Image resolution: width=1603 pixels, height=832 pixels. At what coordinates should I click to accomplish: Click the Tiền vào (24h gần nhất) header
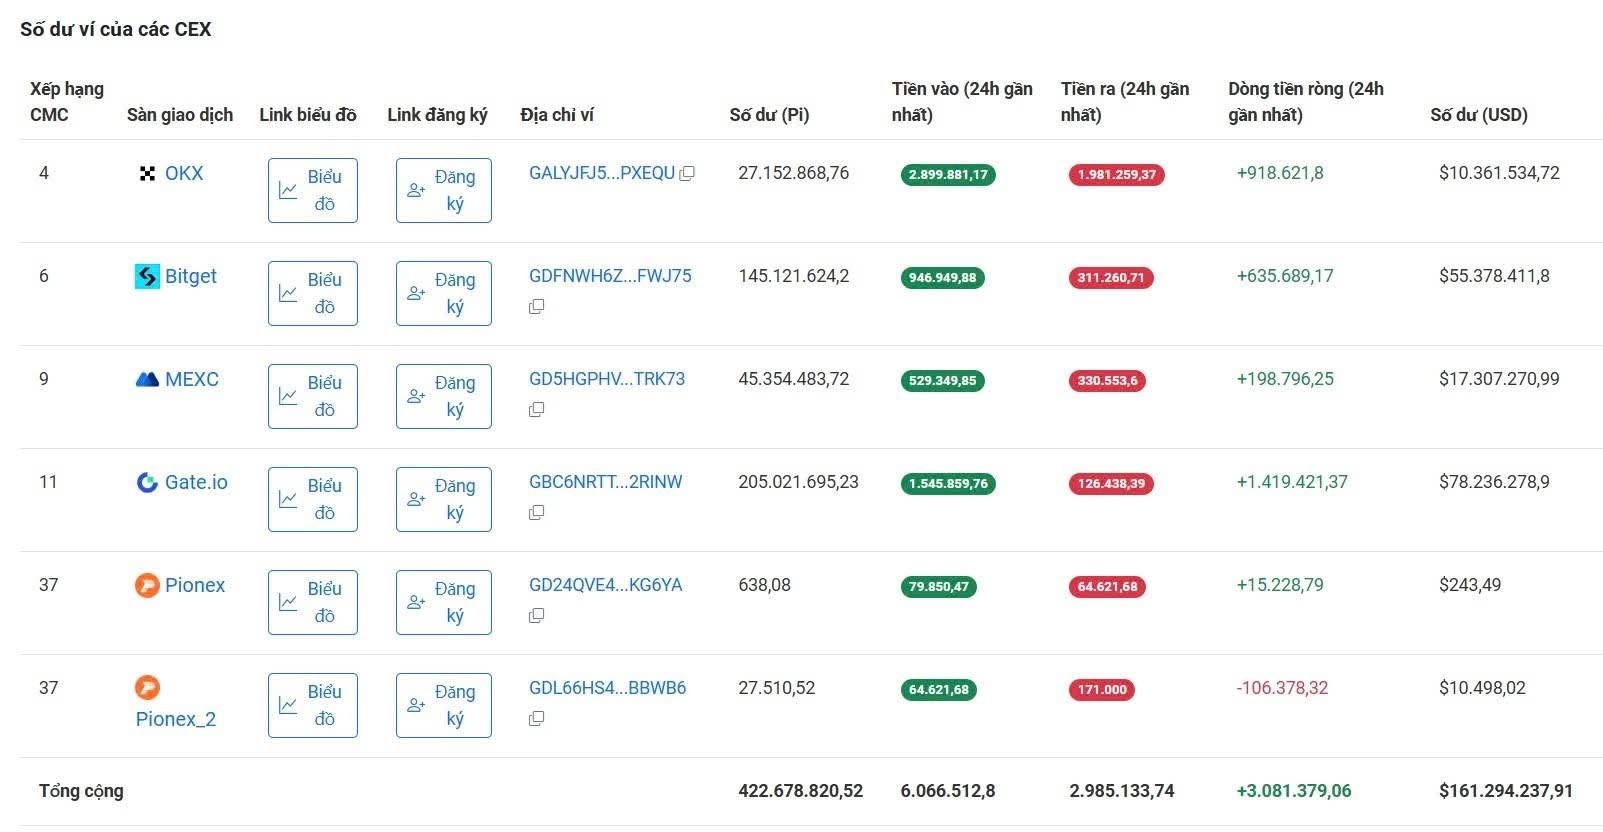(962, 102)
